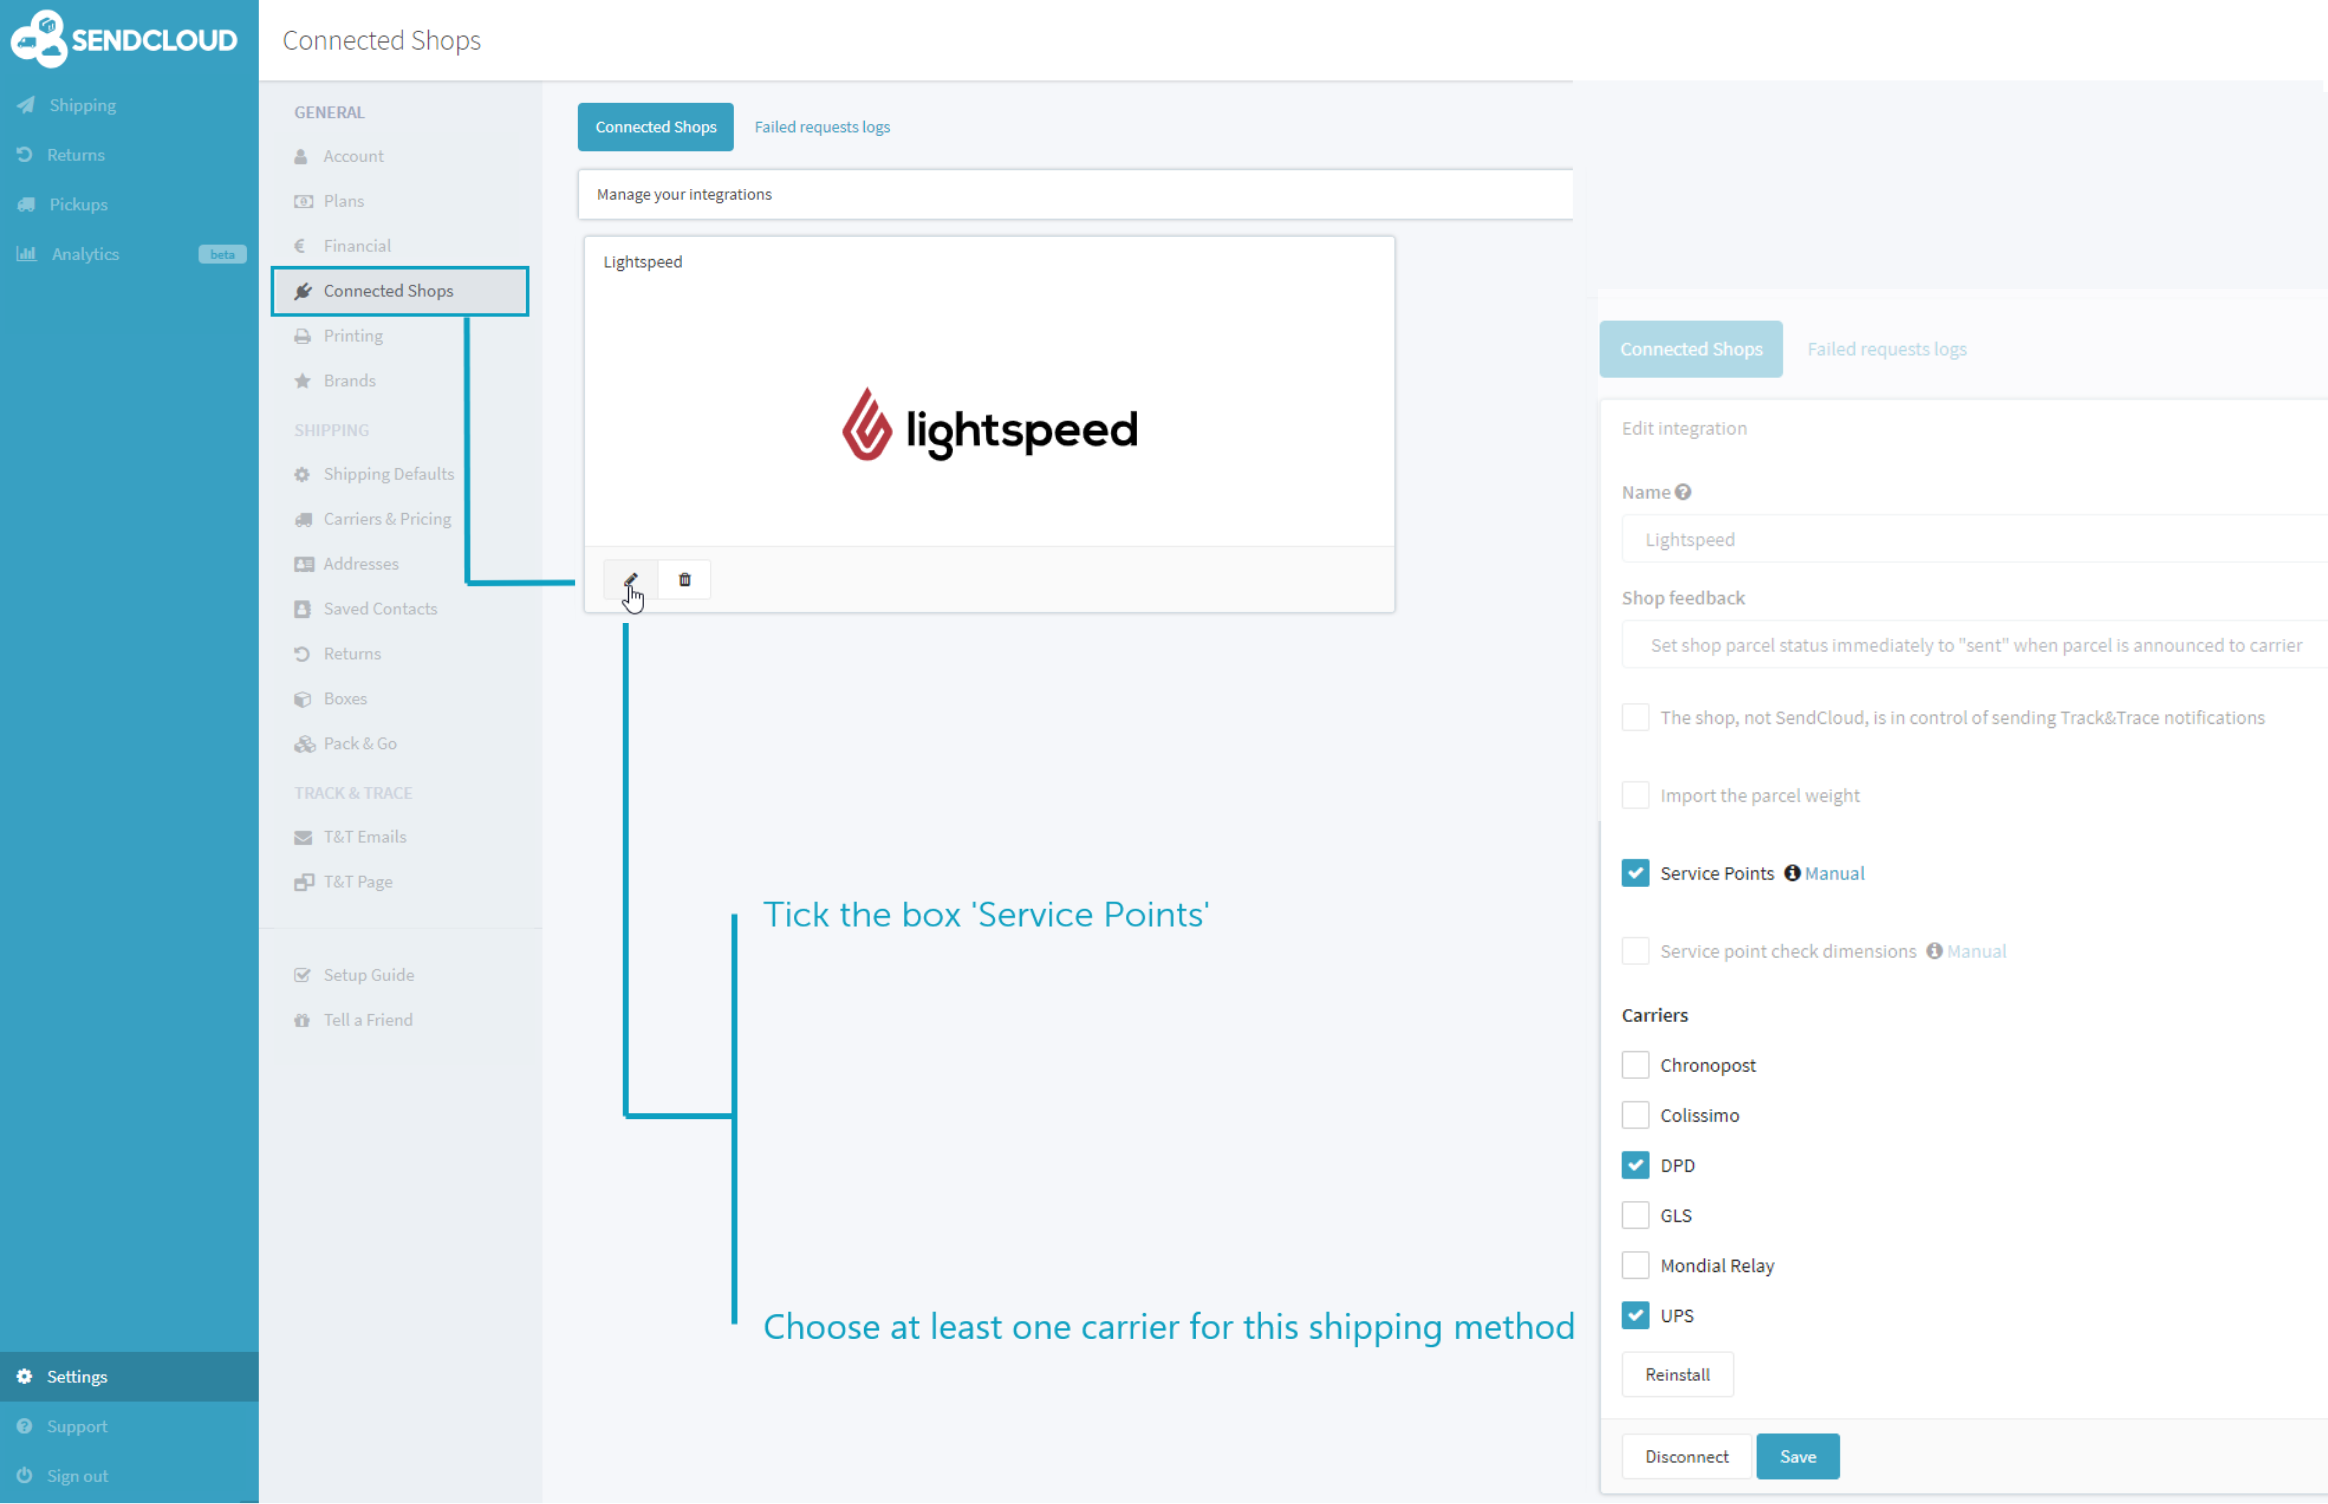Click the T&T Emails envelope icon
The width and height of the screenshot is (2328, 1504).
coord(303,837)
